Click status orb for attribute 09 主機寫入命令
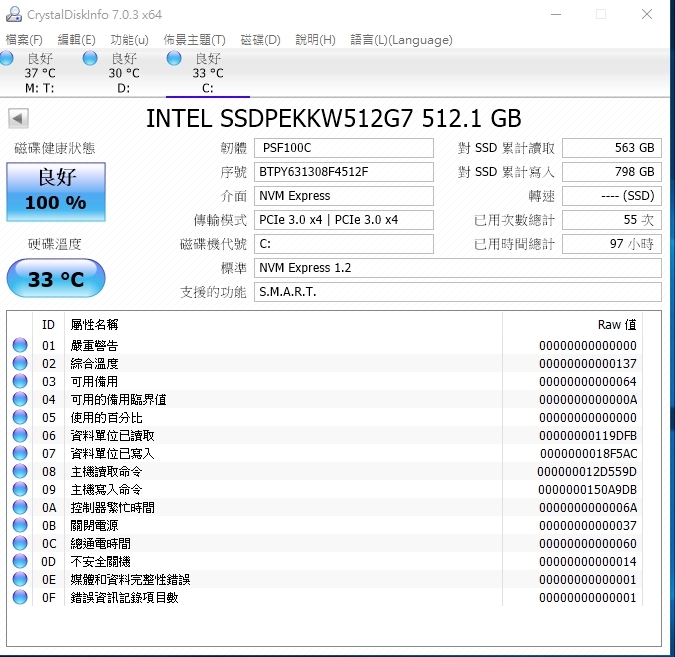 pos(20,490)
